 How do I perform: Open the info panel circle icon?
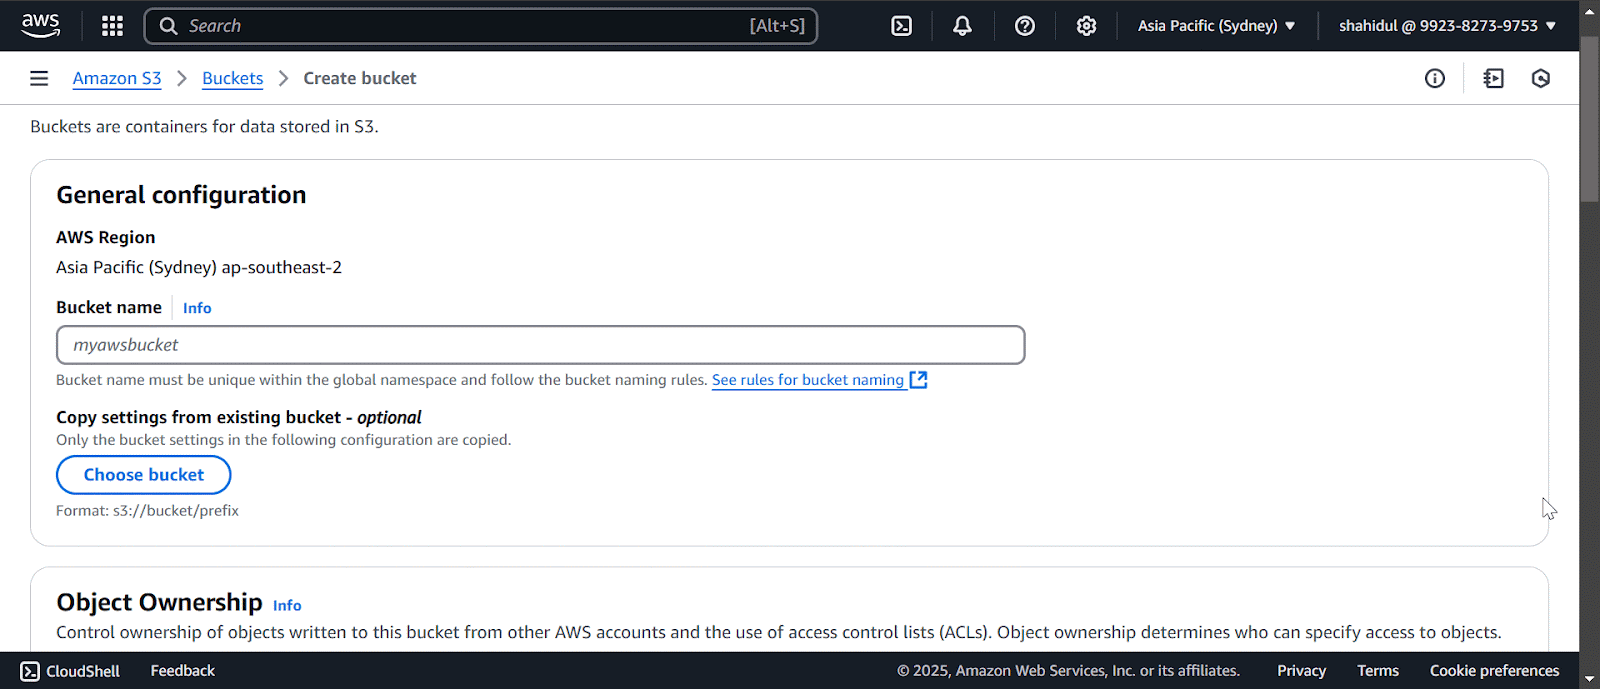(x=1435, y=78)
